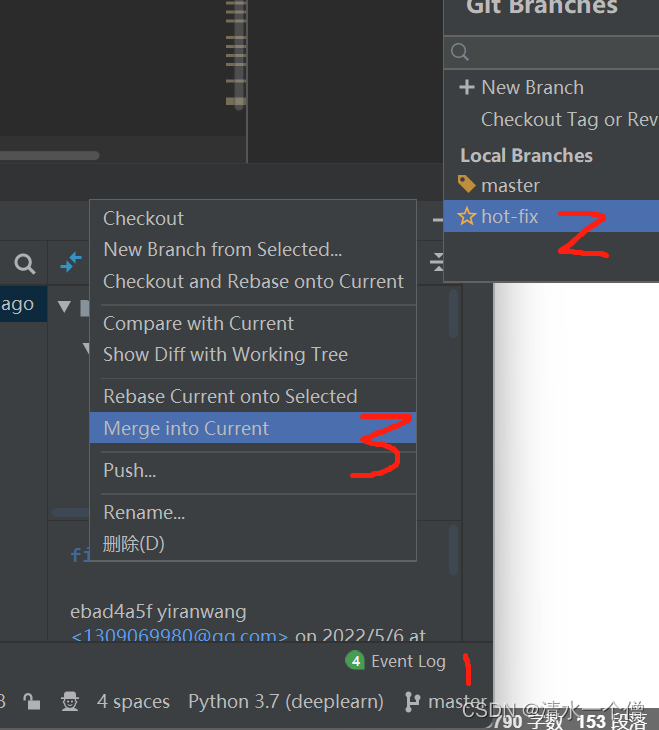Image resolution: width=659 pixels, height=730 pixels.
Task: Click the email link 1309069980@qq.com
Action: coord(179,635)
